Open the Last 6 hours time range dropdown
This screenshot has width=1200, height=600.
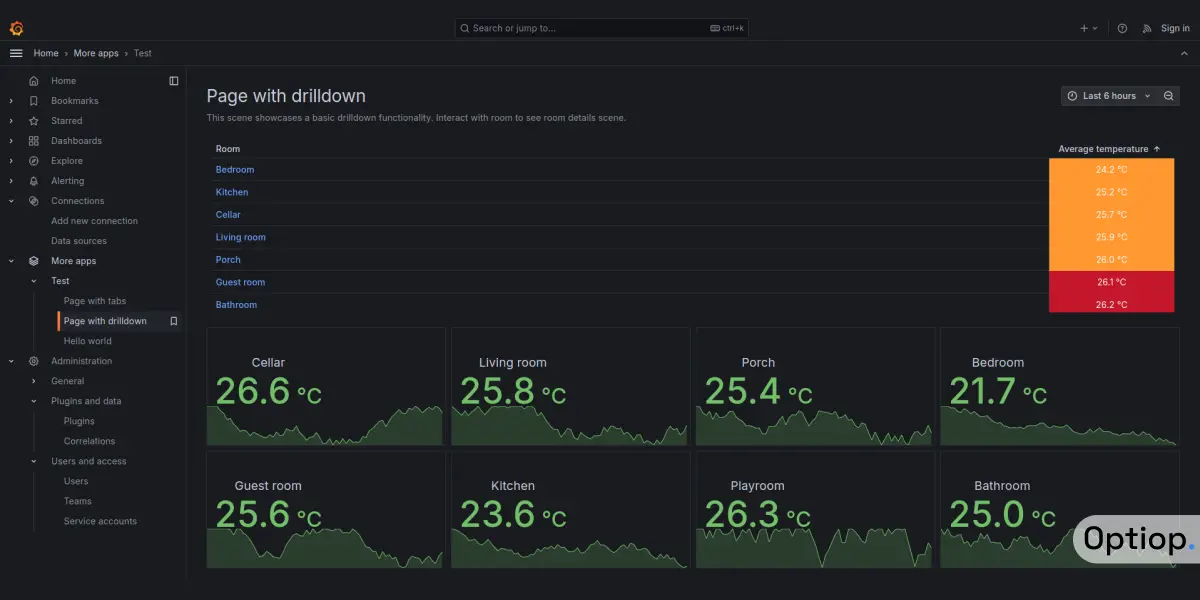pos(1108,95)
